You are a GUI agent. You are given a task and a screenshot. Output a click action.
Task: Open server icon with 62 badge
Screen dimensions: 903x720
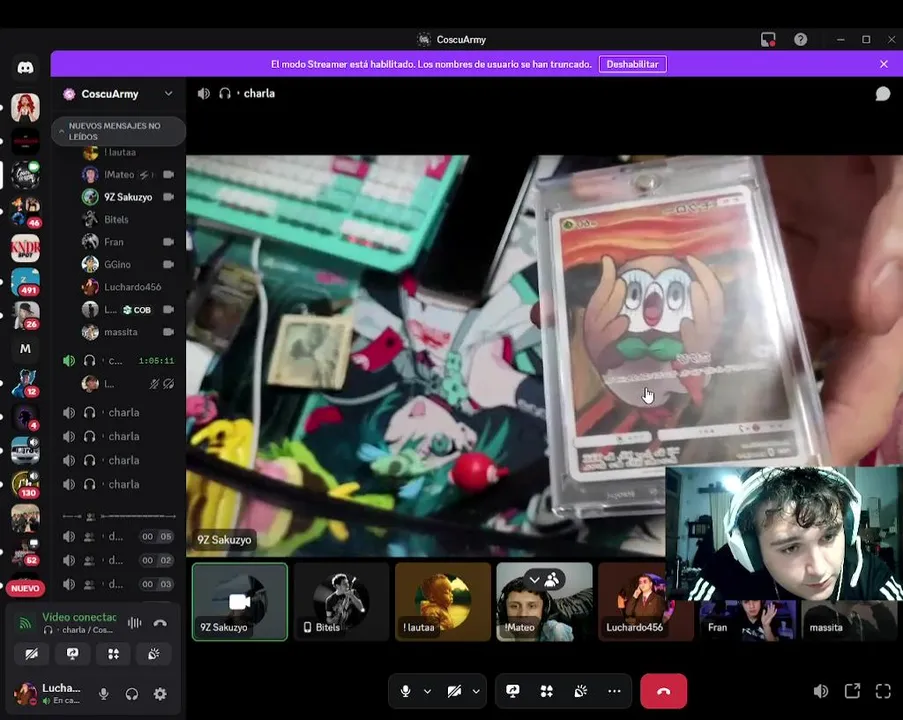(25, 552)
